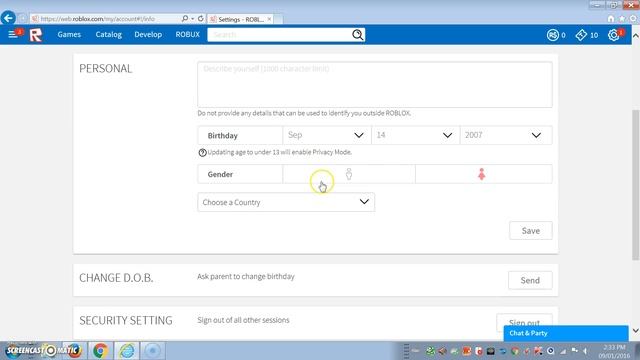Open birthday day dropdown showing 14

pos(416,135)
